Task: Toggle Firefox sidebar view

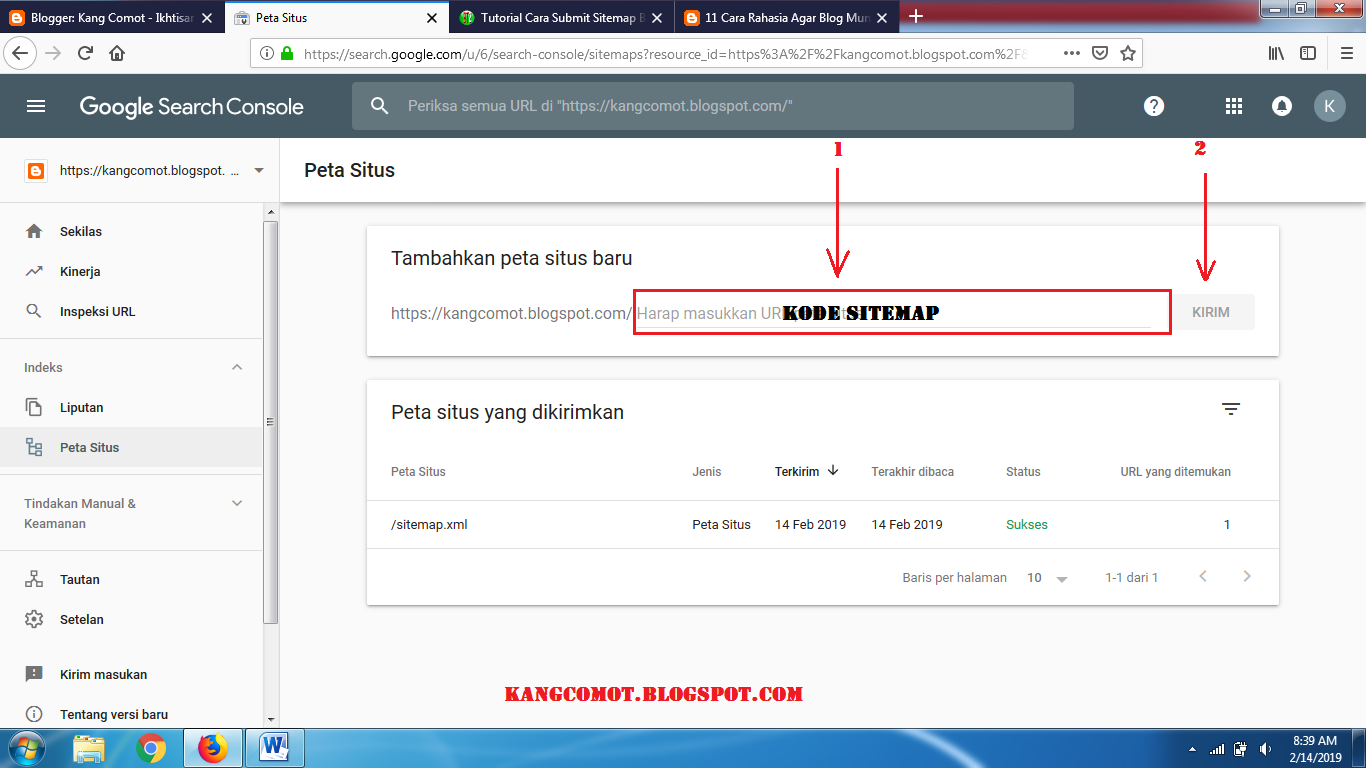Action: tap(1307, 53)
